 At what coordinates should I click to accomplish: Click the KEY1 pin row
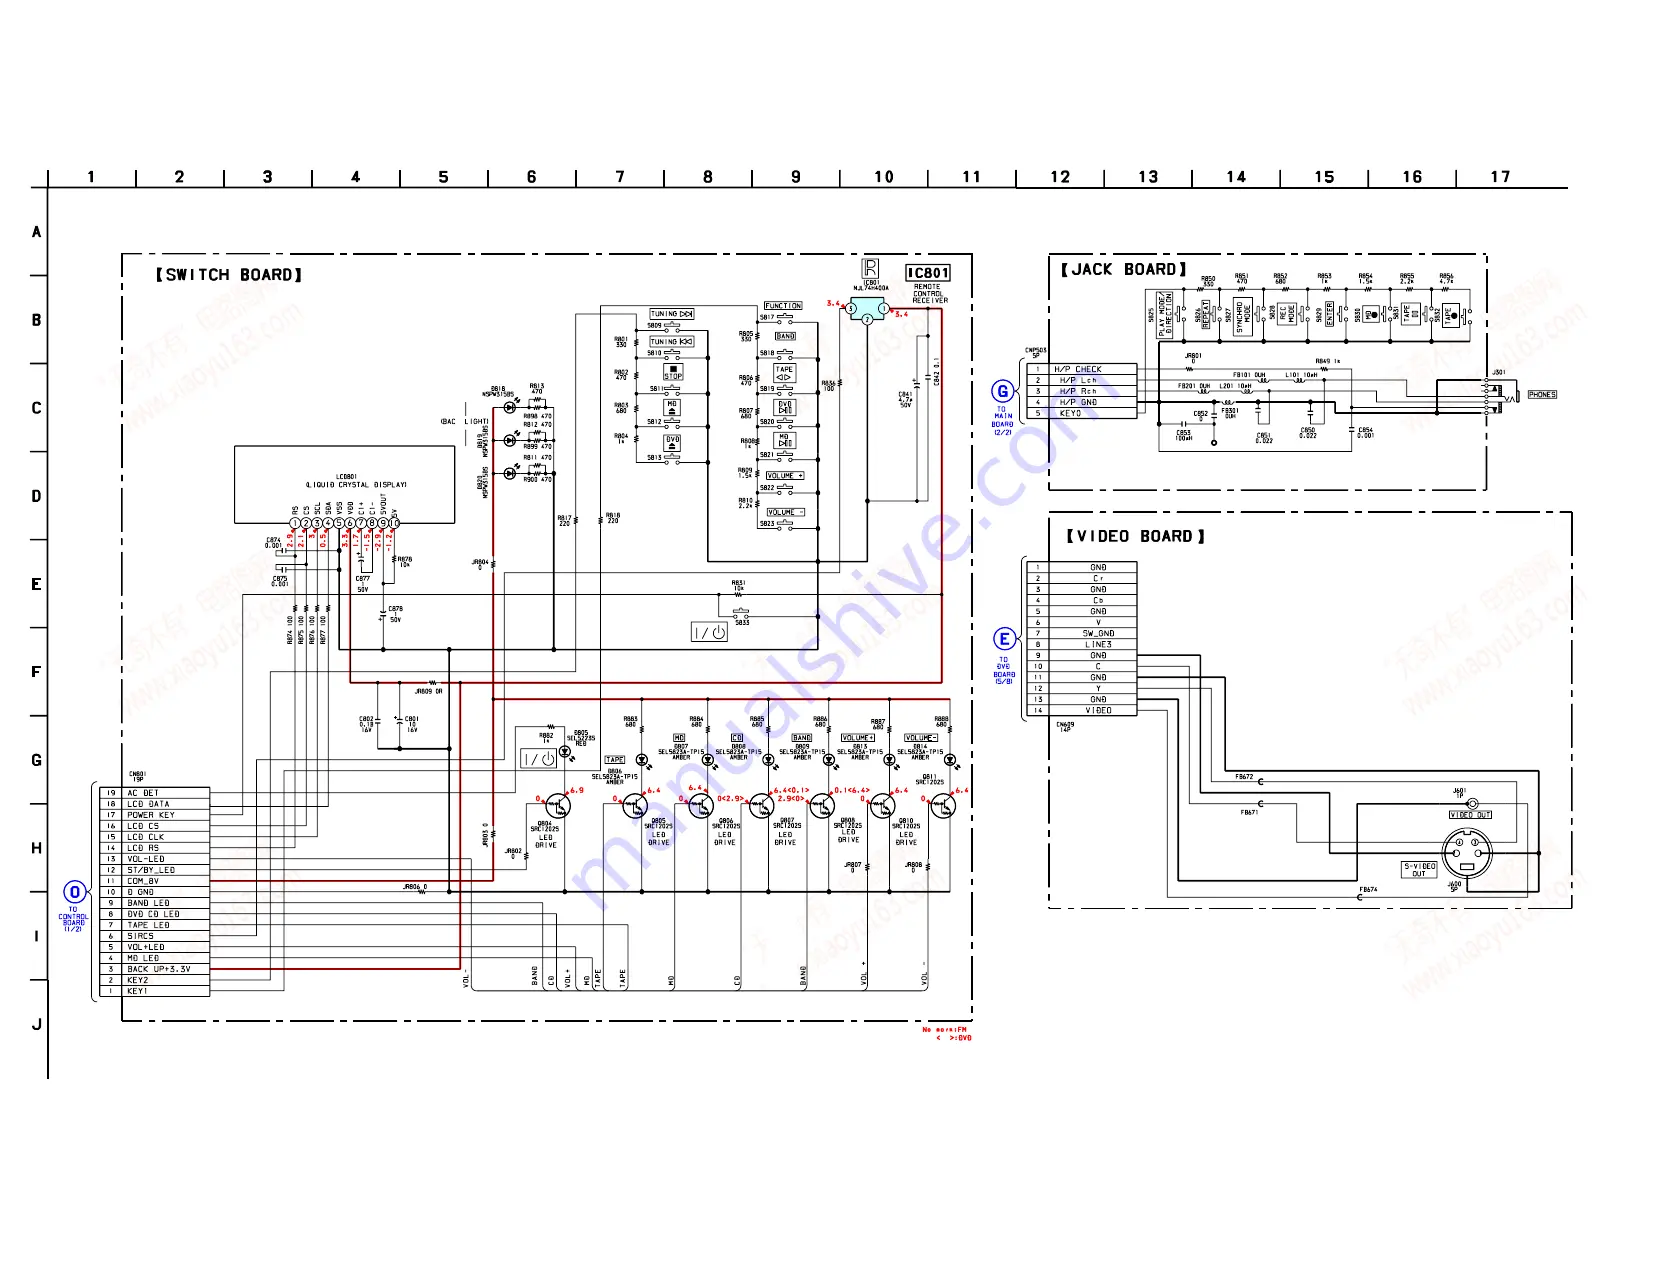[154, 991]
